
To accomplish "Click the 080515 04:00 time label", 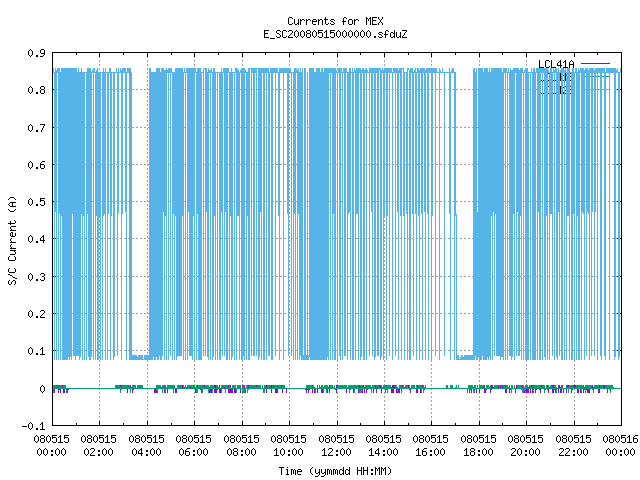I will pyautogui.click(x=146, y=446).
